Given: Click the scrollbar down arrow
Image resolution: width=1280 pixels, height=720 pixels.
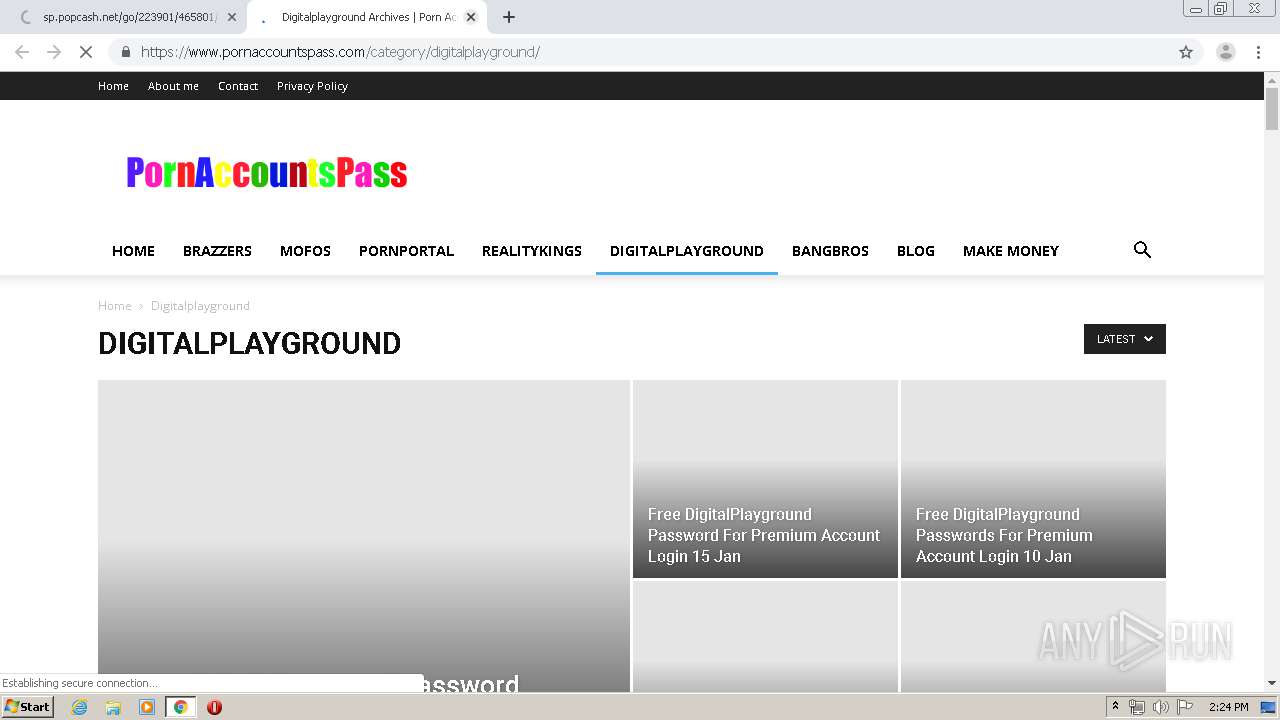Looking at the screenshot, I should [1272, 684].
